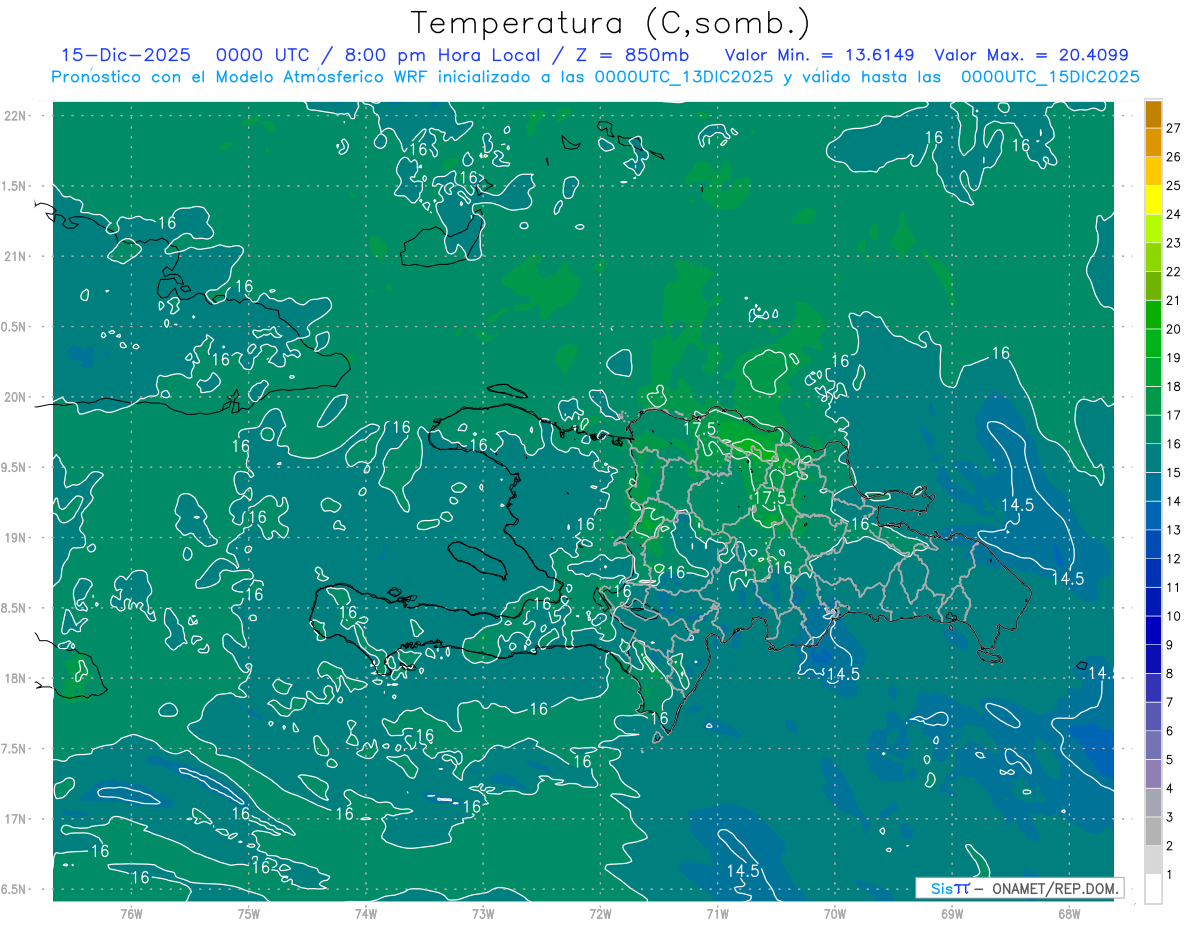Select the '68W' longitude label
This screenshot has width=1200, height=927.
(x=1069, y=914)
